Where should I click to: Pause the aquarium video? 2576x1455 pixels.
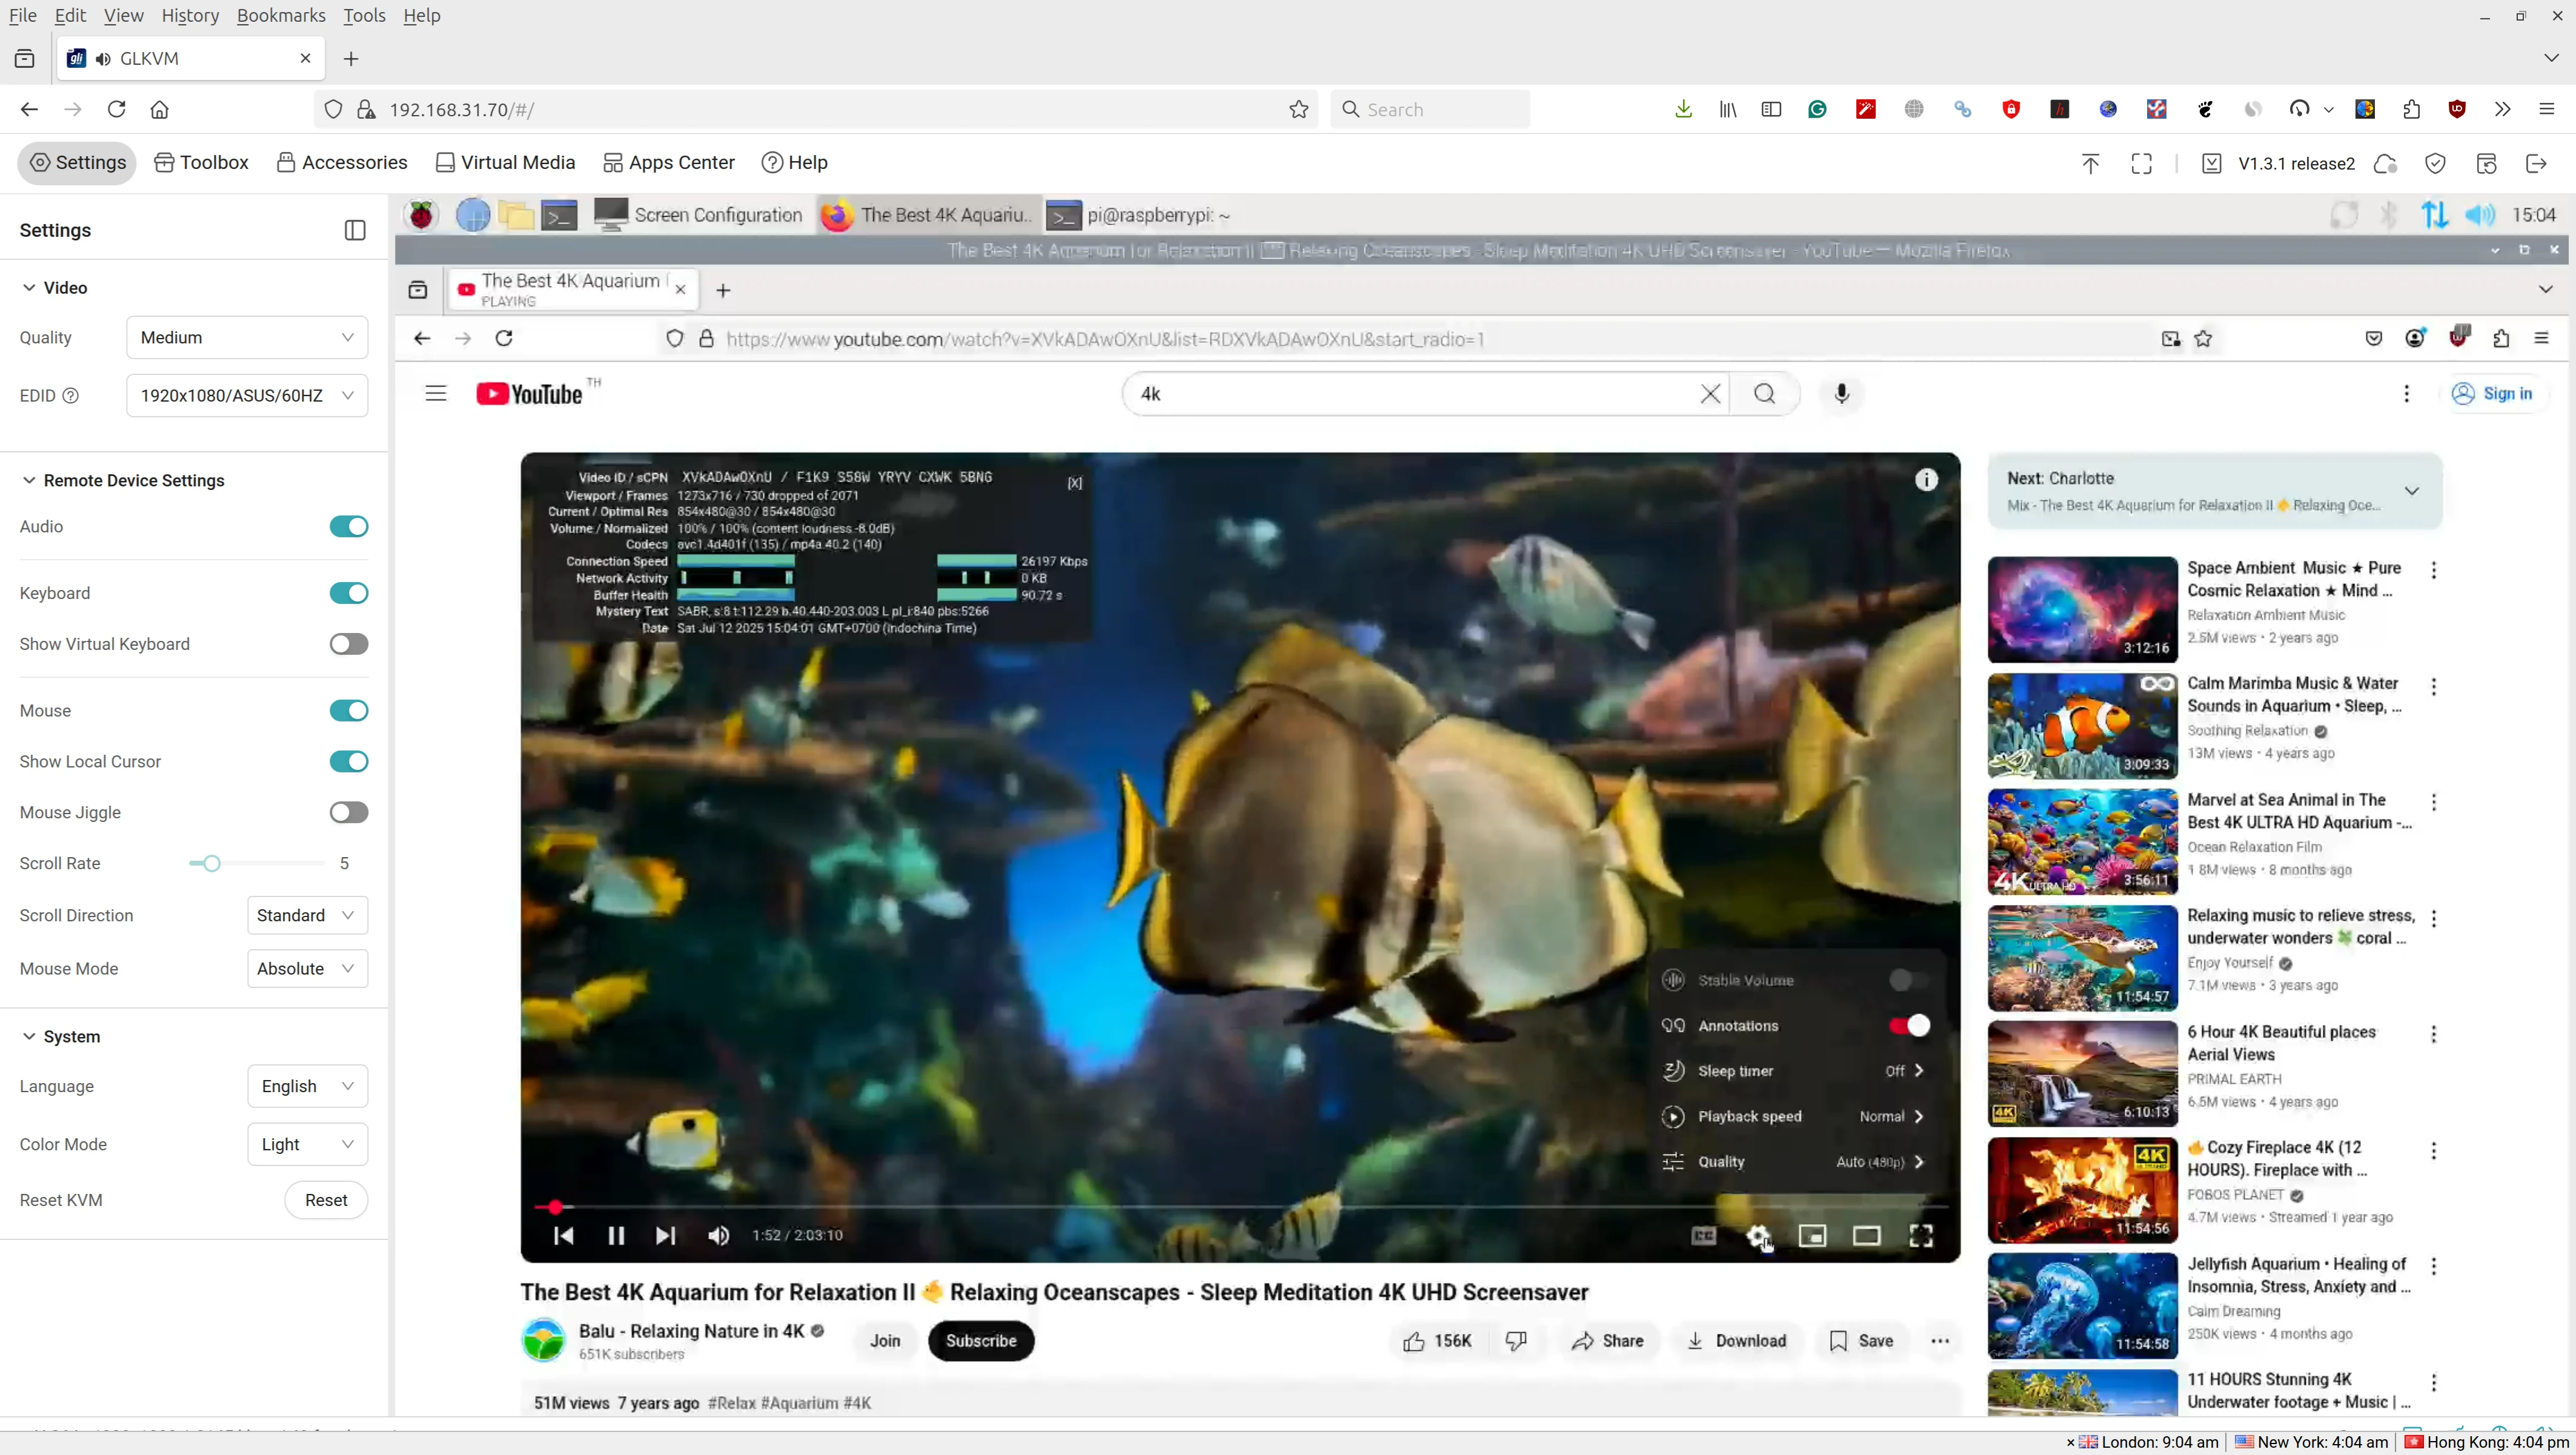pos(616,1236)
